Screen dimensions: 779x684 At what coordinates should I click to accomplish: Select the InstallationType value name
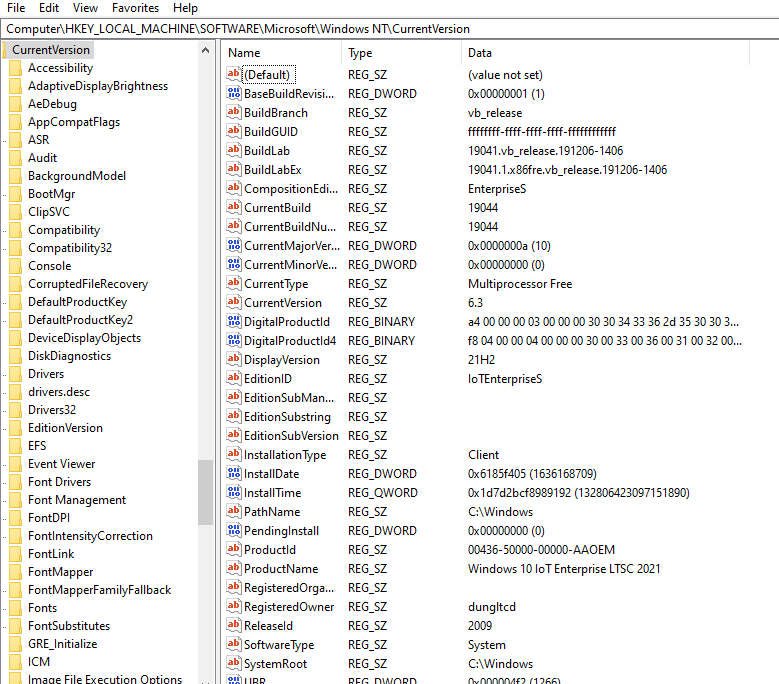[x=285, y=455]
